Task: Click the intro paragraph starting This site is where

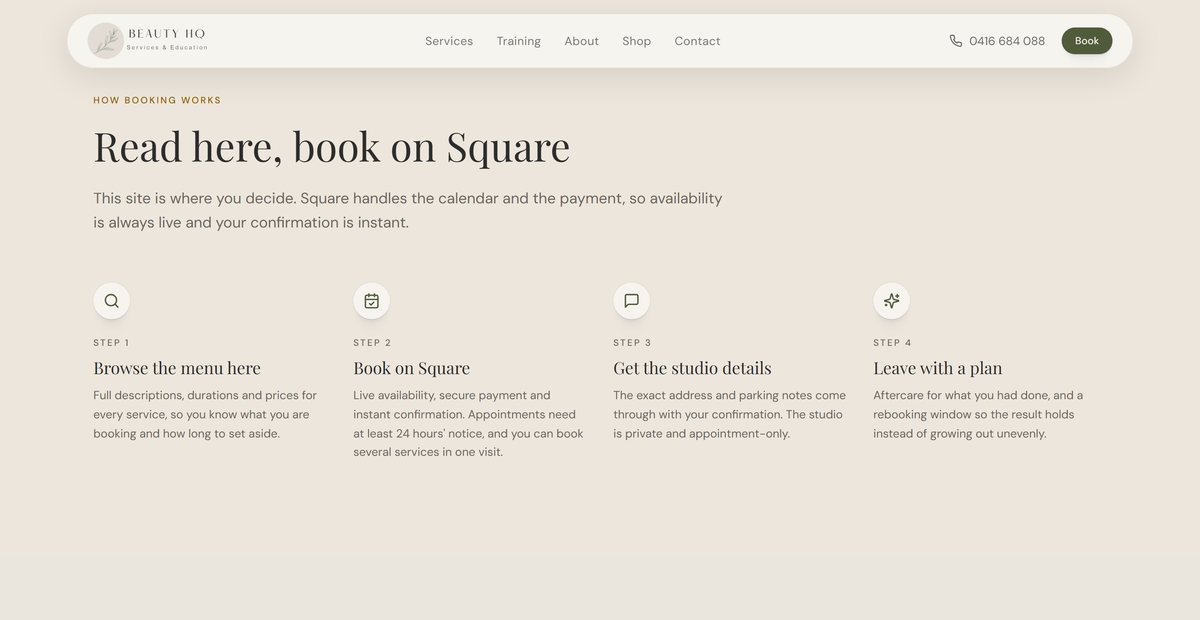Action: point(408,210)
